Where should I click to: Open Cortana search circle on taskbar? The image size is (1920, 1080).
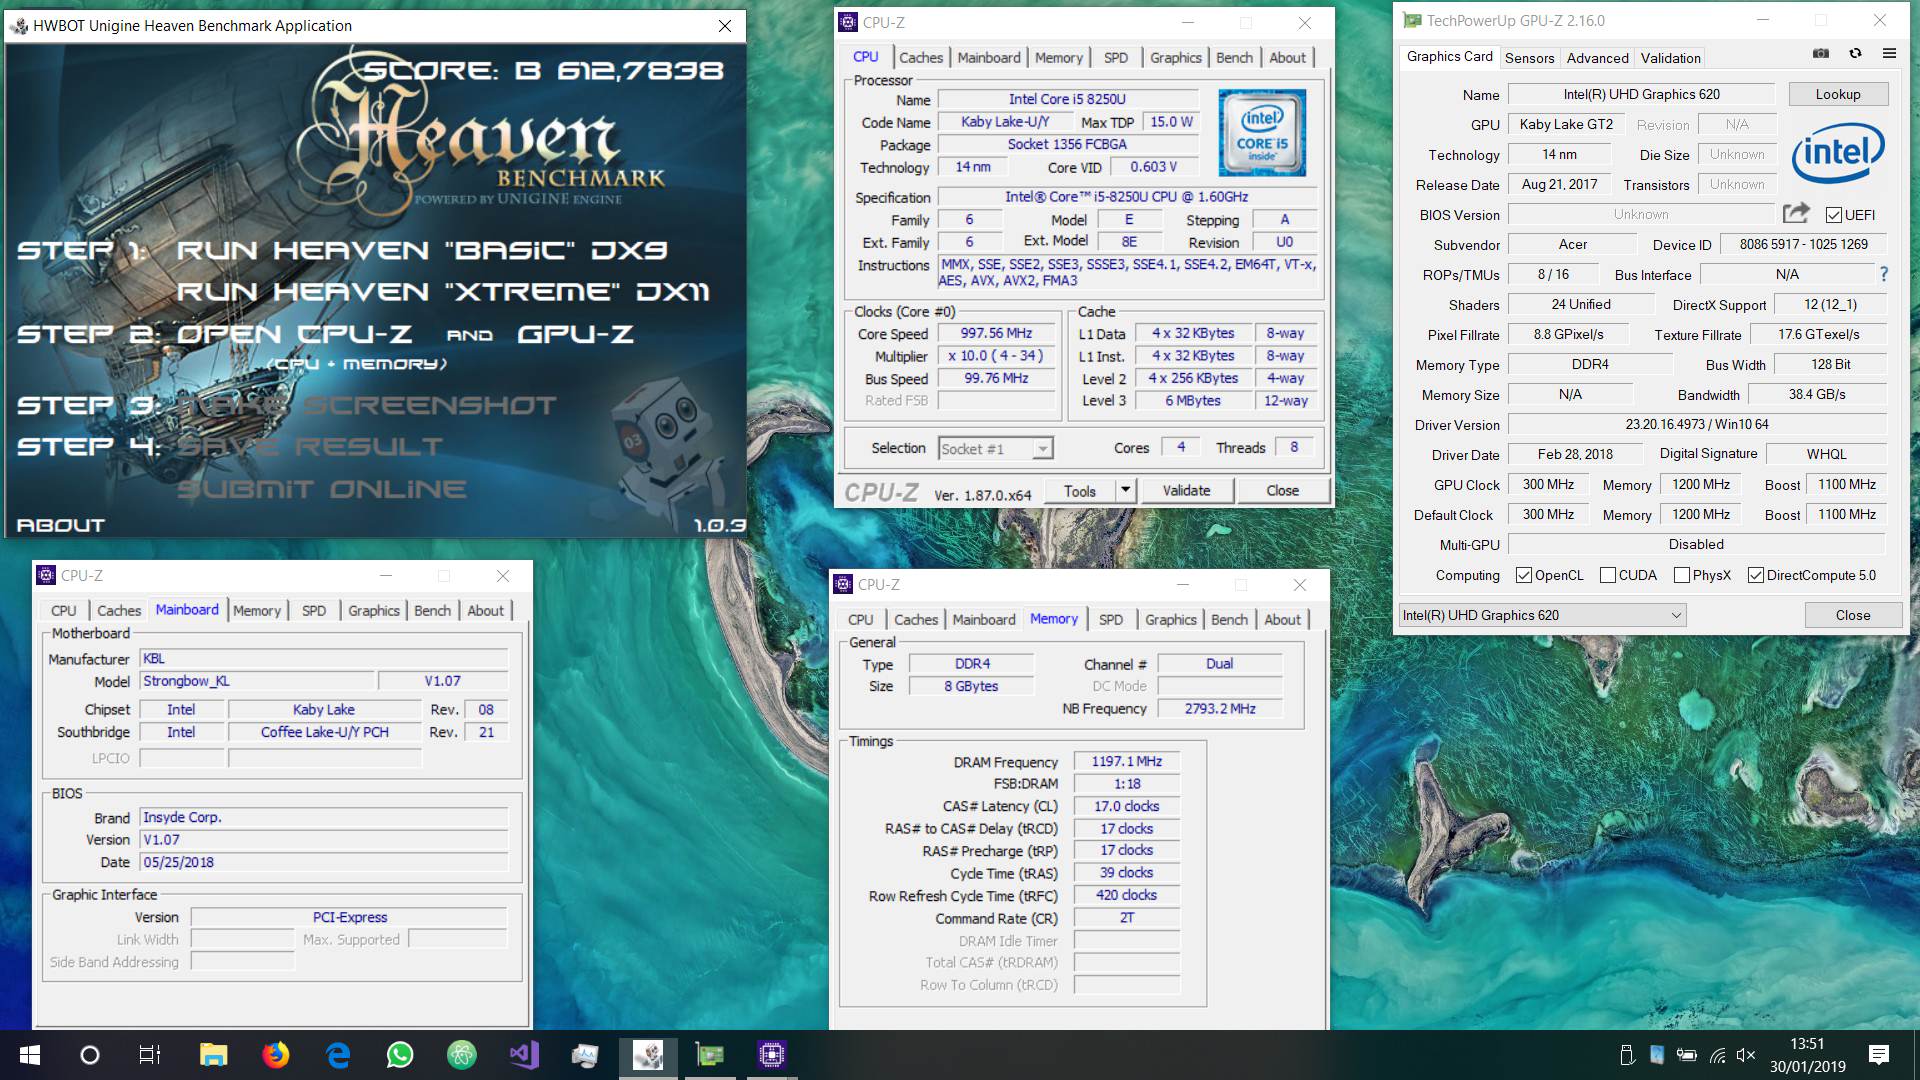click(x=89, y=1055)
